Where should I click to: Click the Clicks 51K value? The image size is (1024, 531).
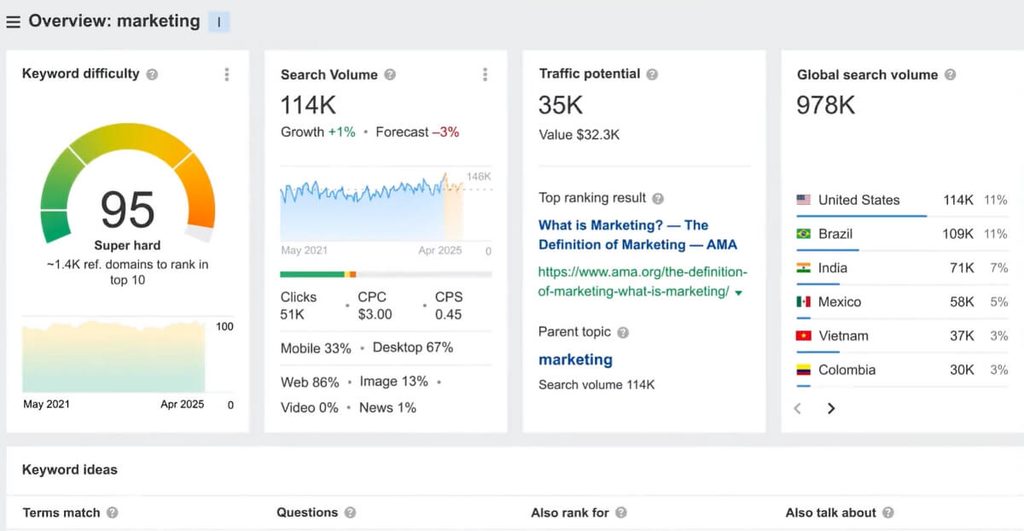[x=298, y=306]
